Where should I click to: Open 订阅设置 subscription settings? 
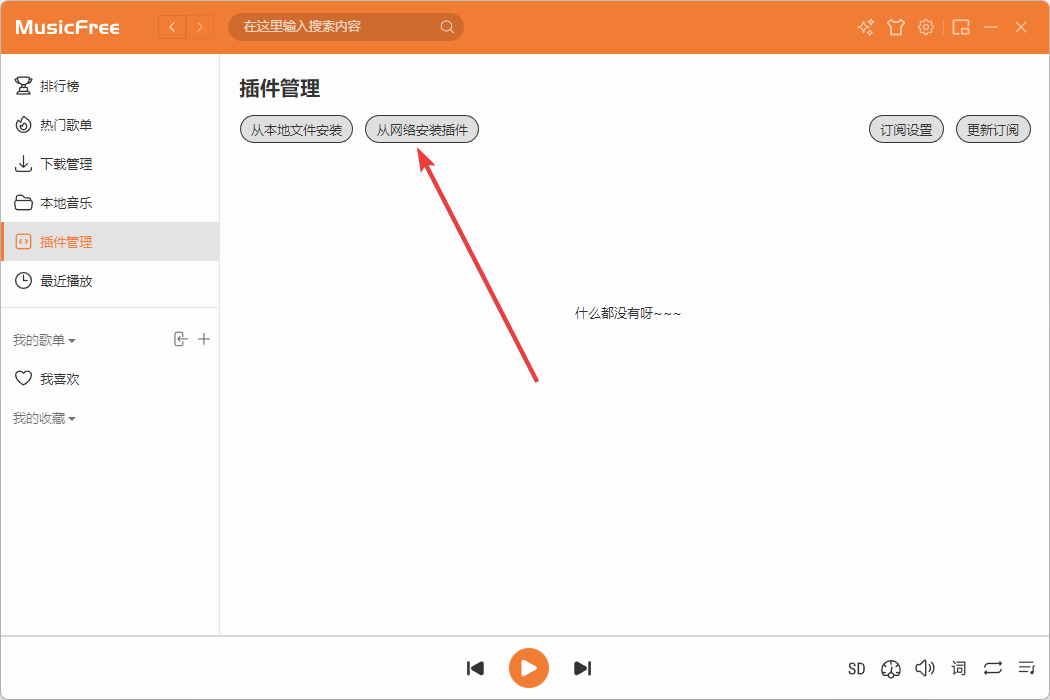click(x=906, y=129)
